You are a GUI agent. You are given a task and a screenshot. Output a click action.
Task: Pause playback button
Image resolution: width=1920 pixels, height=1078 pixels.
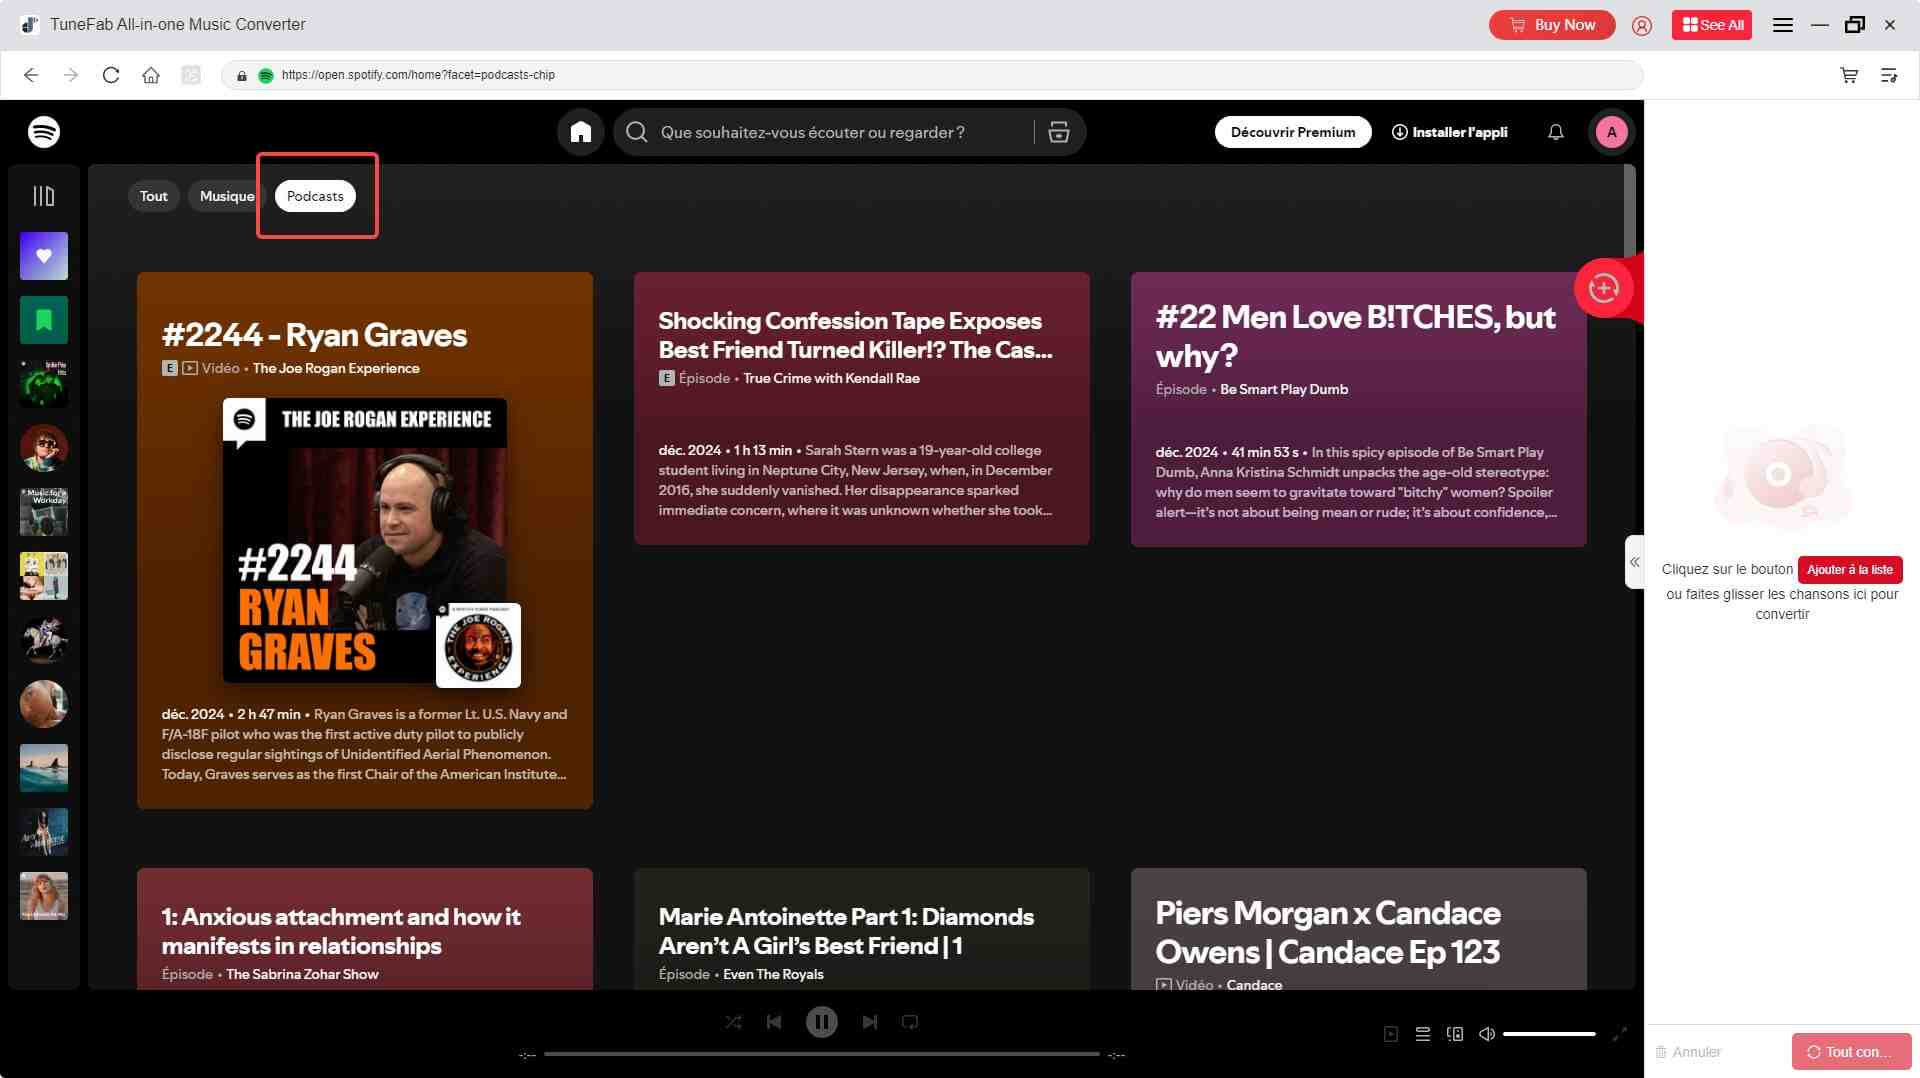822,1022
